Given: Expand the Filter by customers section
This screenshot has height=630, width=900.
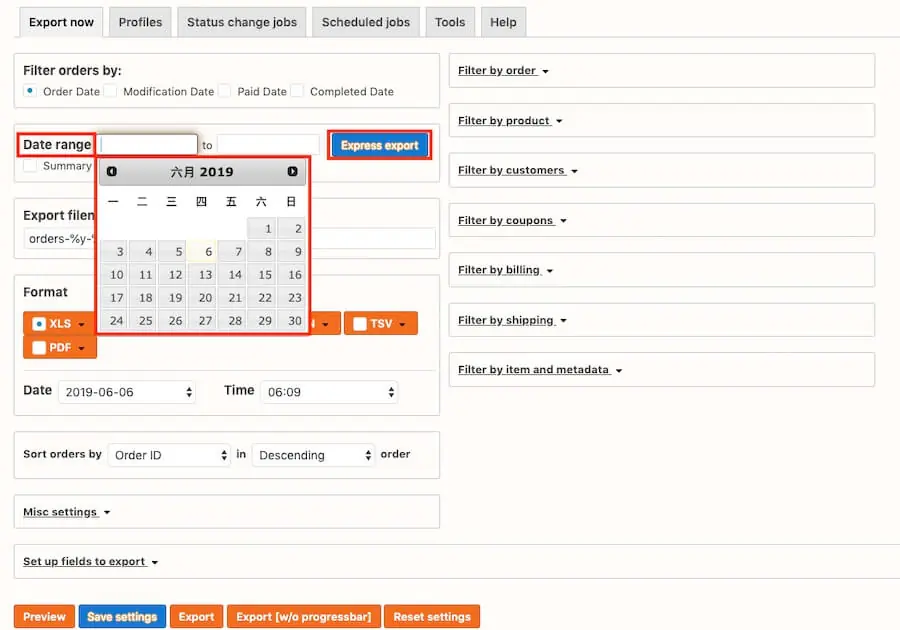Looking at the screenshot, I should pyautogui.click(x=517, y=170).
